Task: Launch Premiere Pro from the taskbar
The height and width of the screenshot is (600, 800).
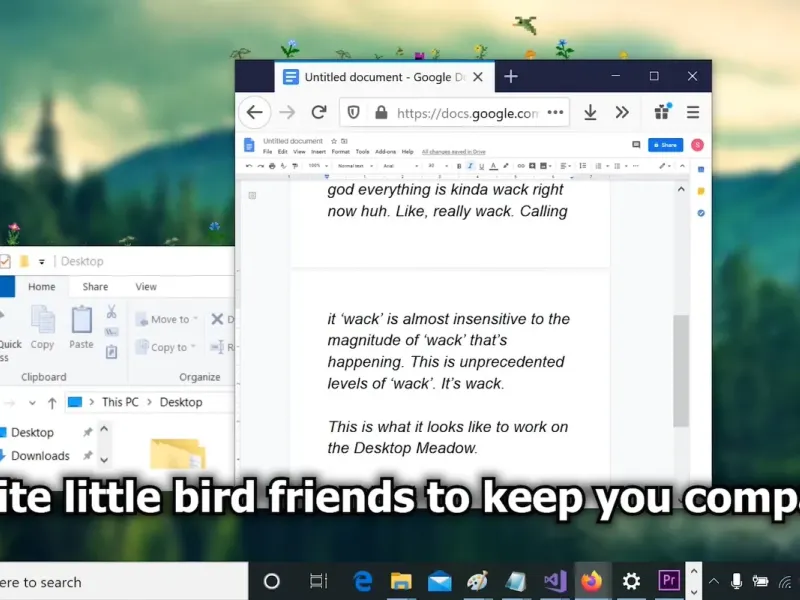Action: (x=669, y=581)
